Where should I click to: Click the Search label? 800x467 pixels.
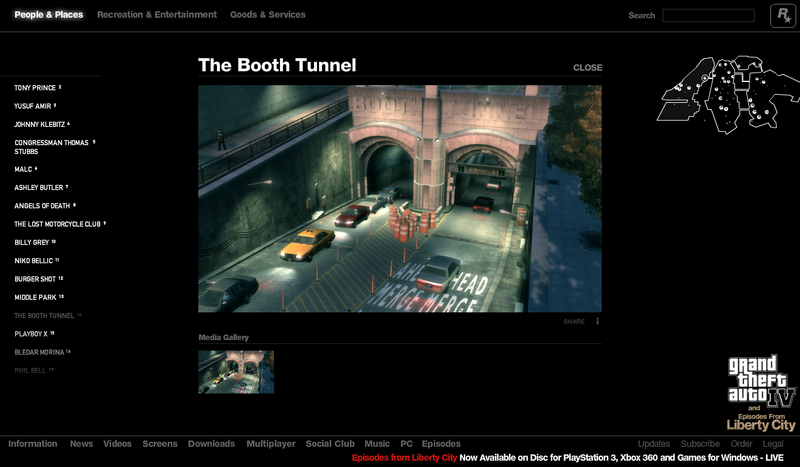641,15
